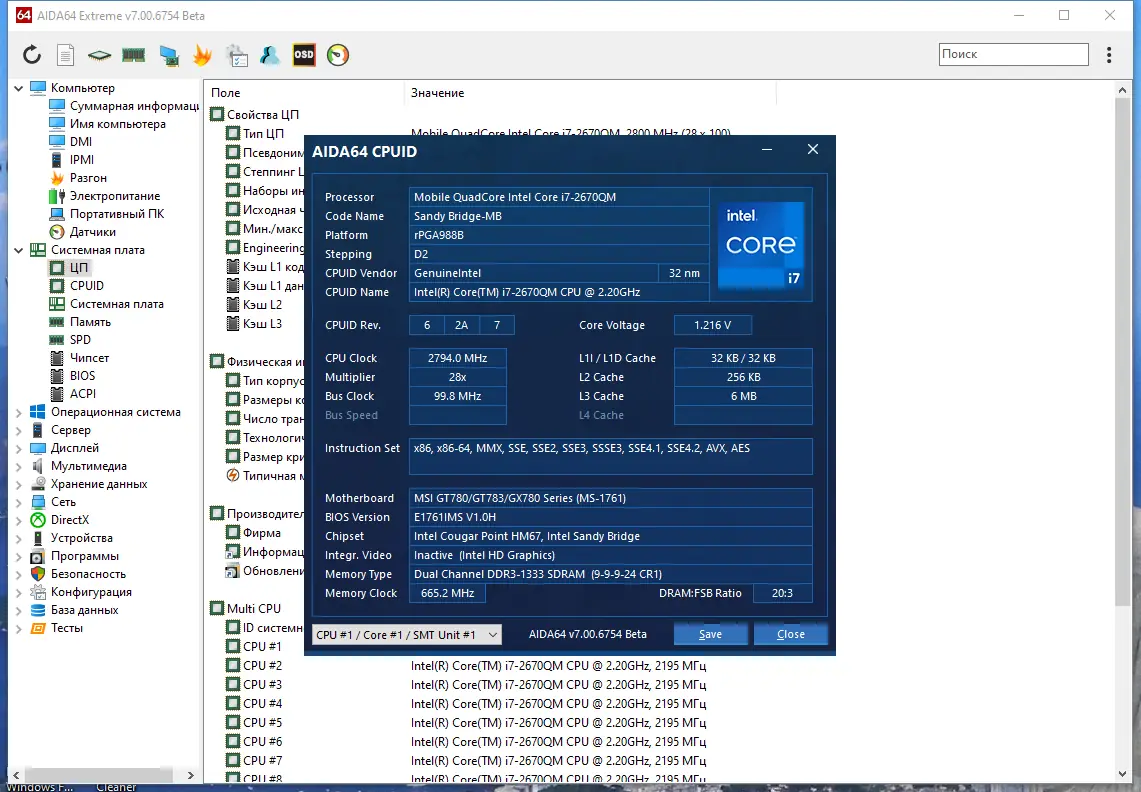
Task: Minimize the AIDA64 CPUID dialog
Action: [767, 149]
